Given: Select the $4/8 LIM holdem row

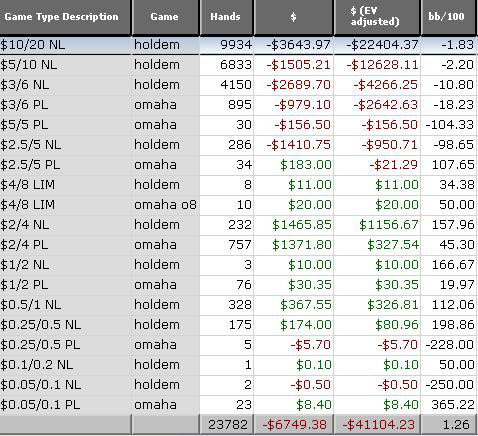Looking at the screenshot, I should click(238, 185).
